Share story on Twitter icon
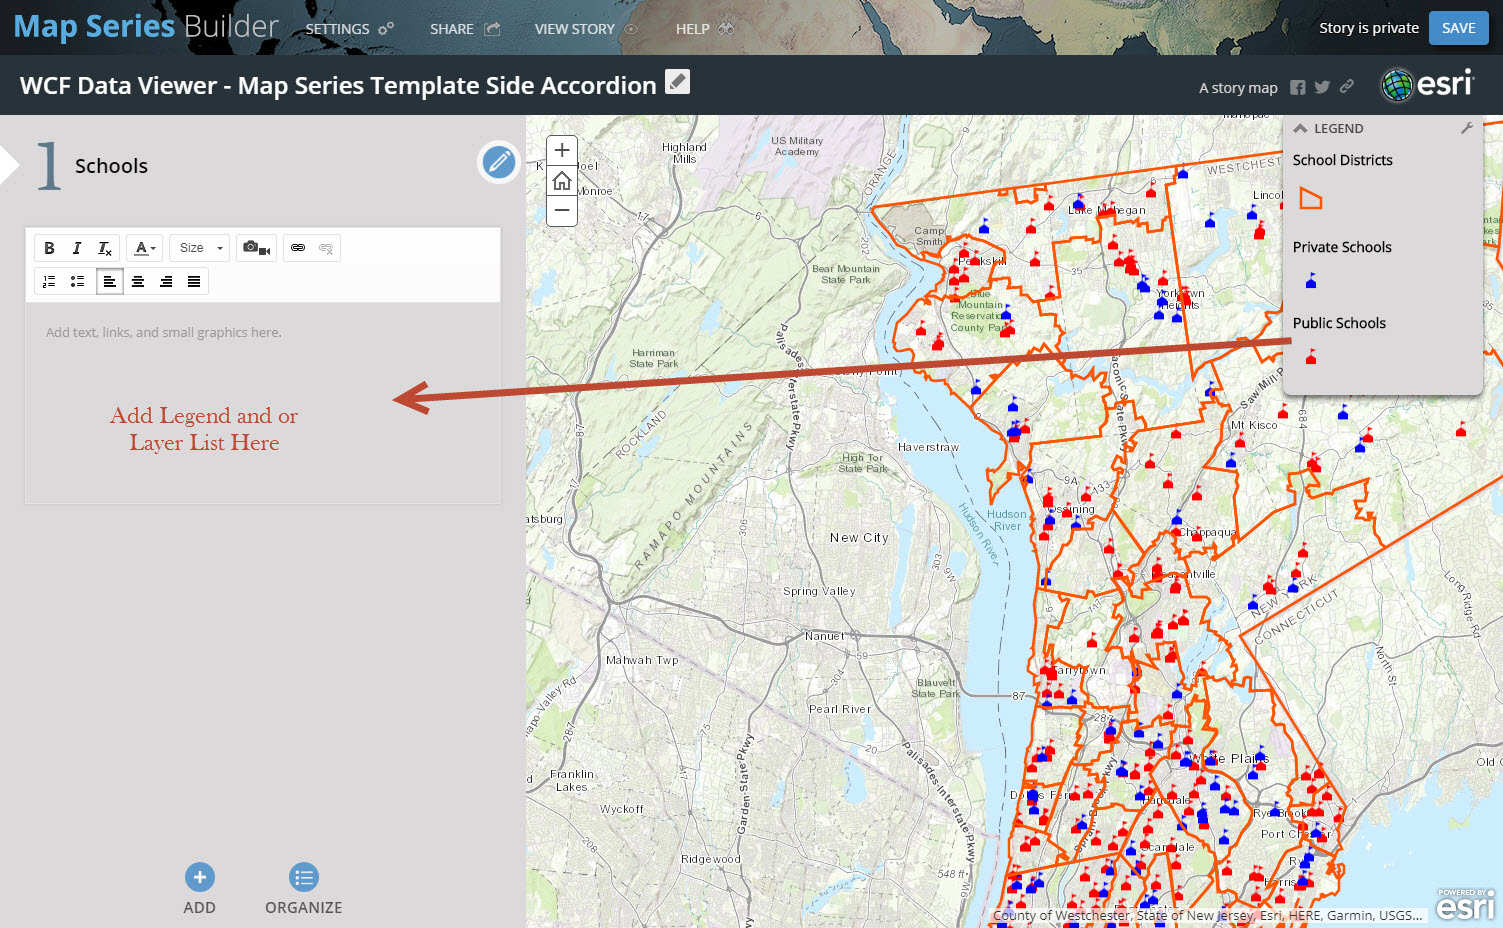This screenshot has width=1503, height=928. 1322,87
